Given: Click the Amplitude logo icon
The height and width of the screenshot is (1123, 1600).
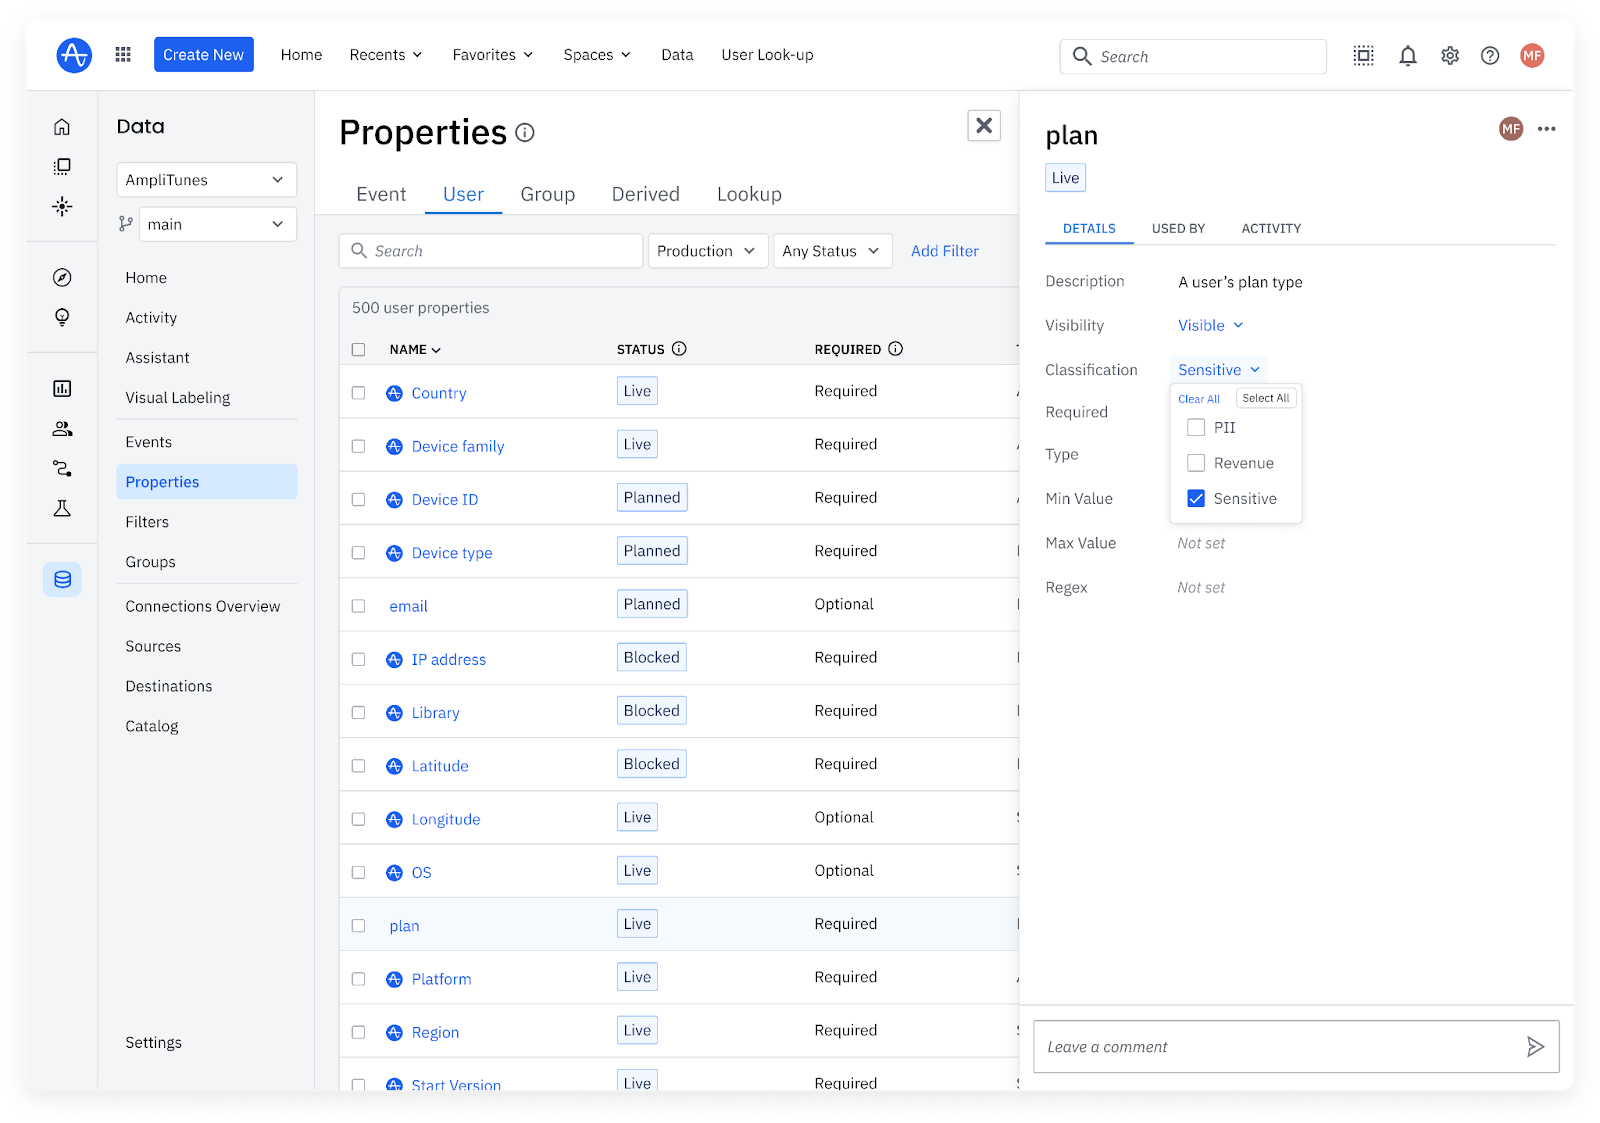Looking at the screenshot, I should tap(74, 55).
